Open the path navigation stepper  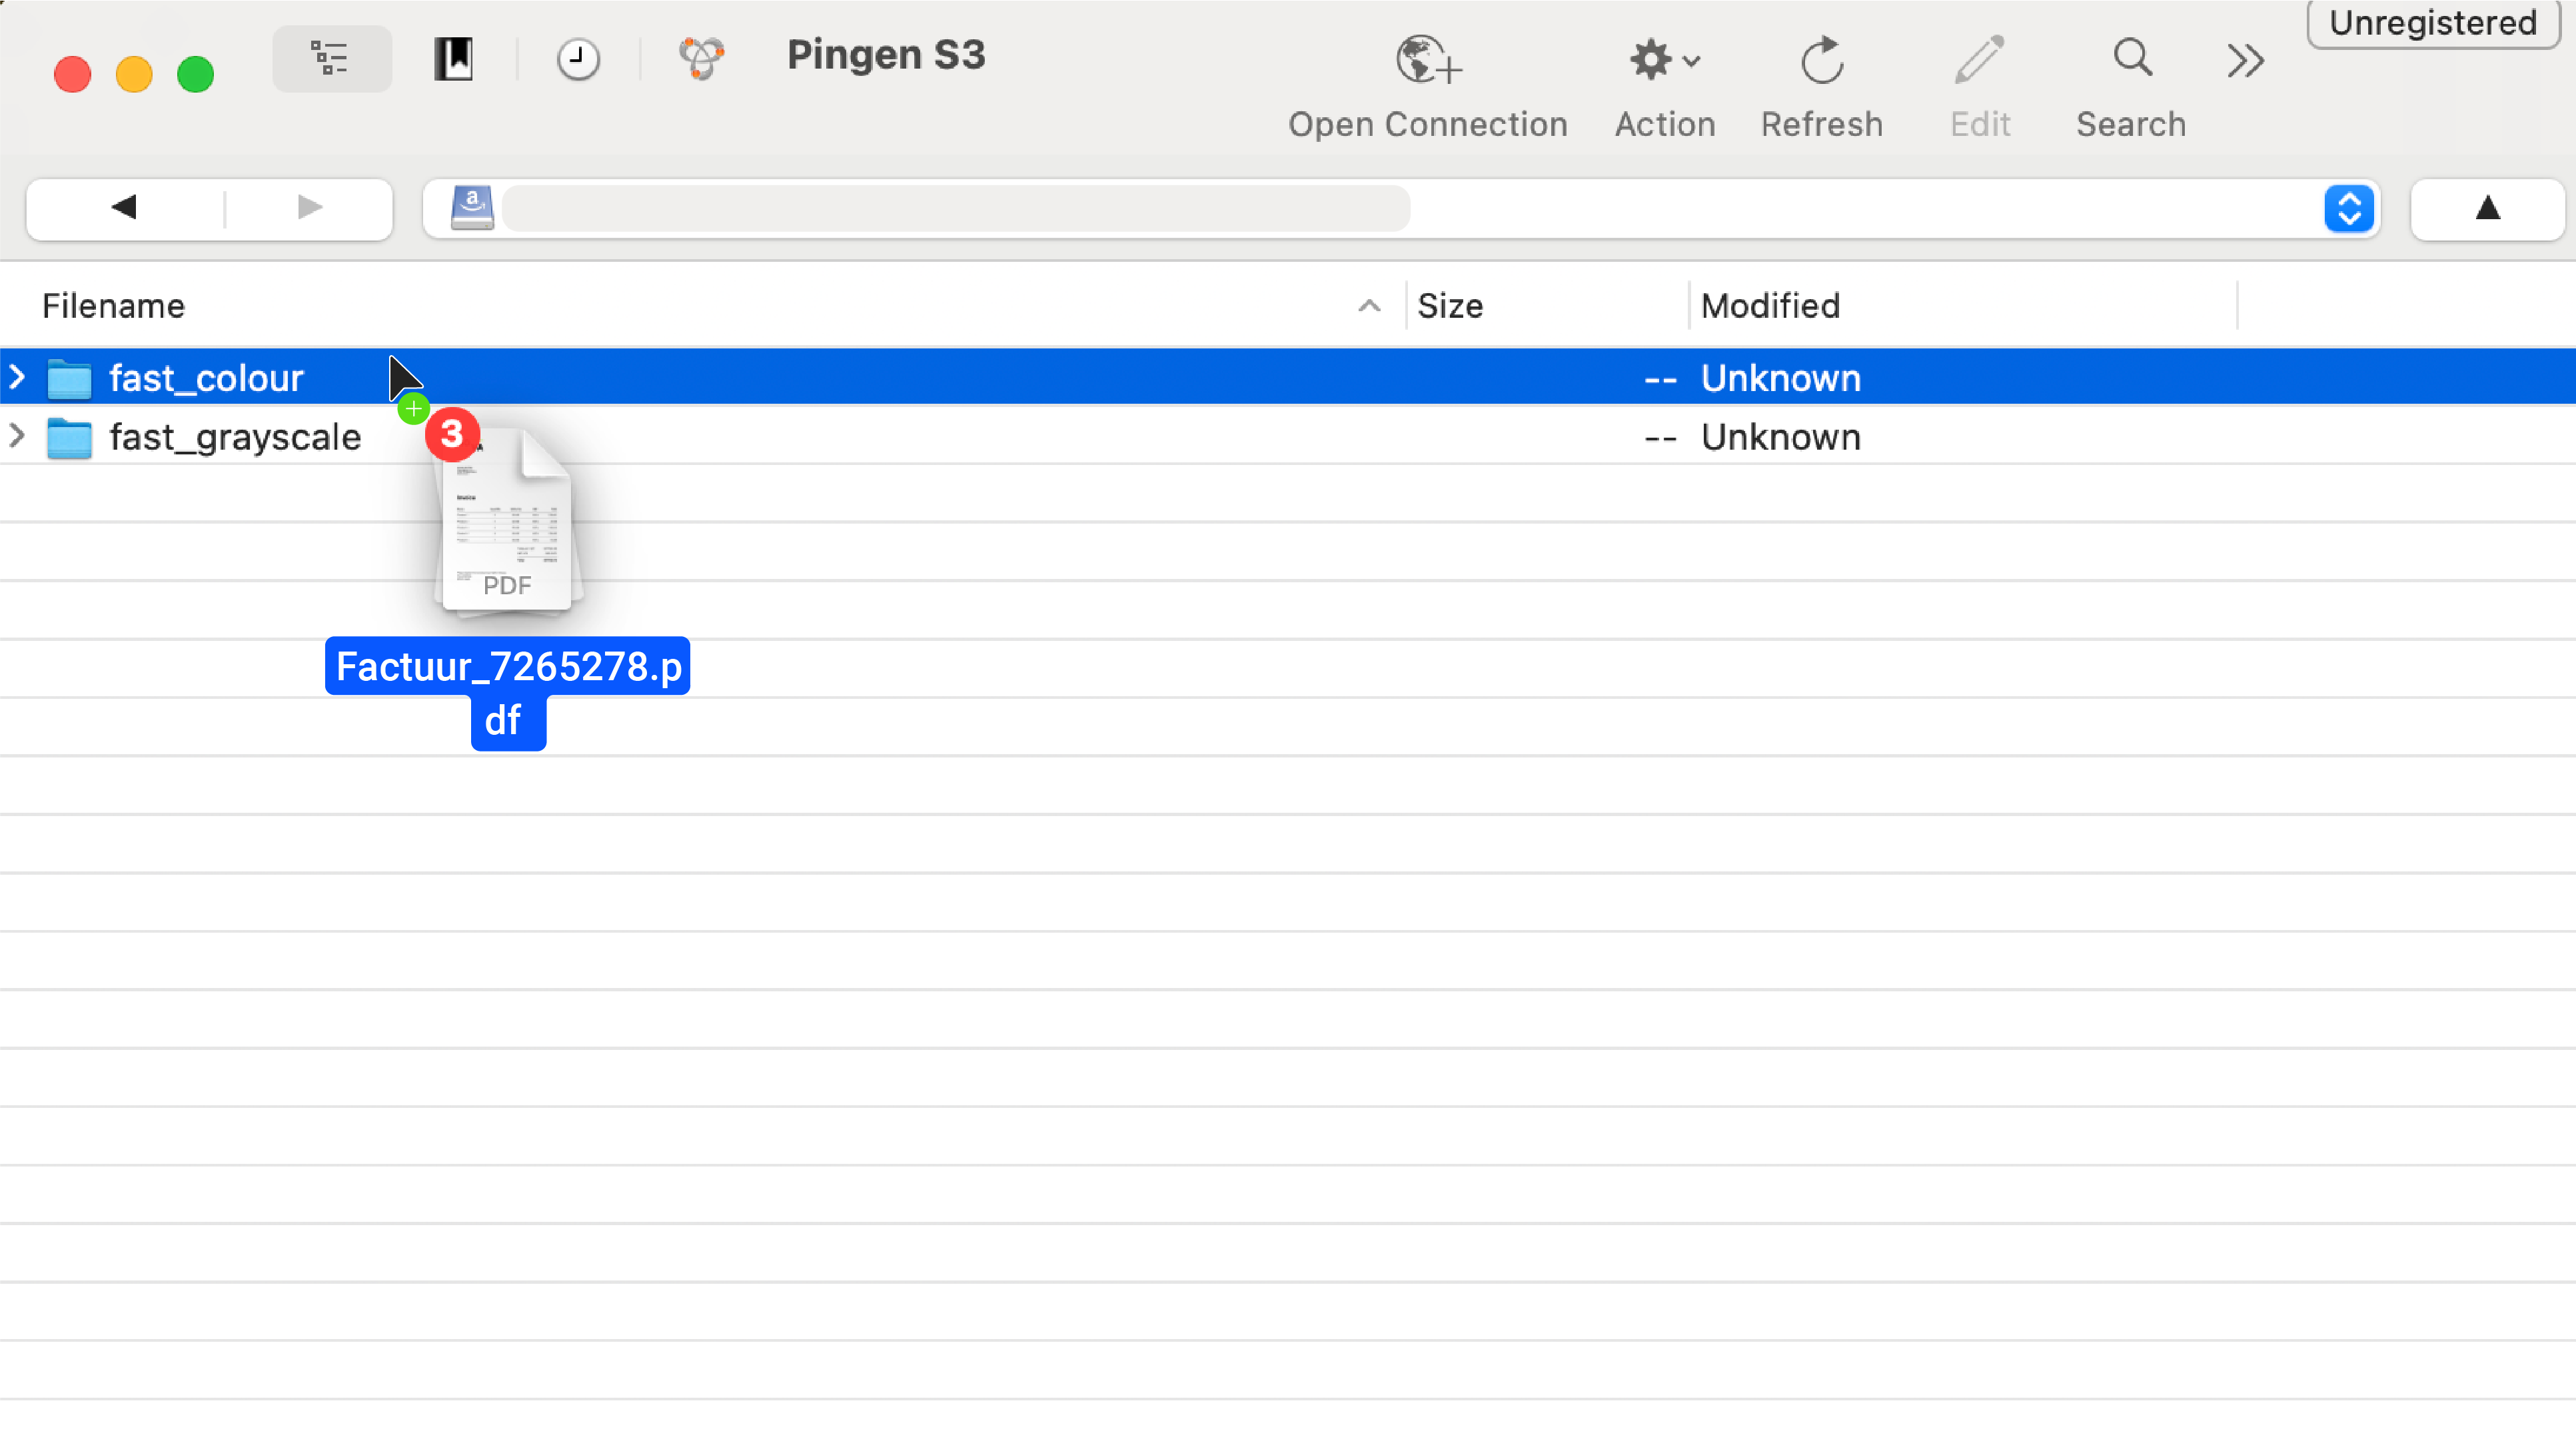(2350, 208)
